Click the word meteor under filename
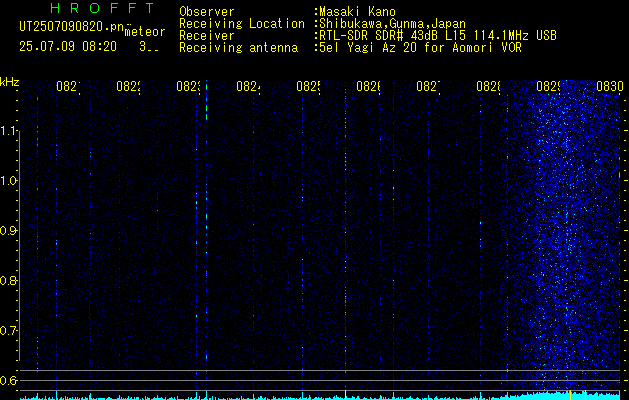This screenshot has height=400, width=629. [x=145, y=32]
